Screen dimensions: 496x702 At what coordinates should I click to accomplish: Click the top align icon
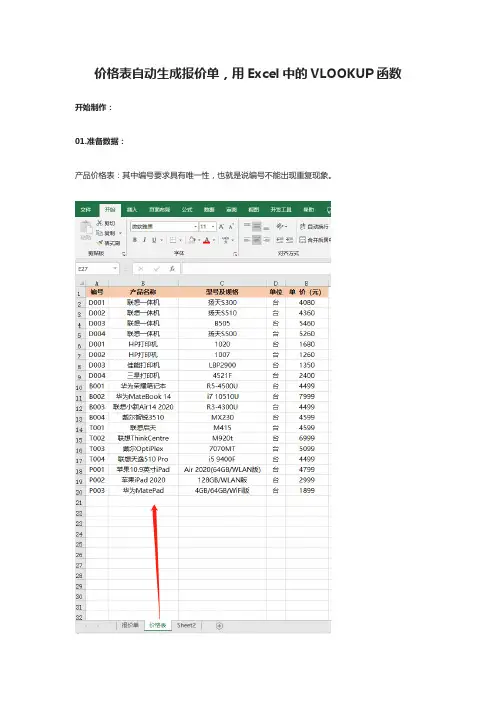click(247, 226)
